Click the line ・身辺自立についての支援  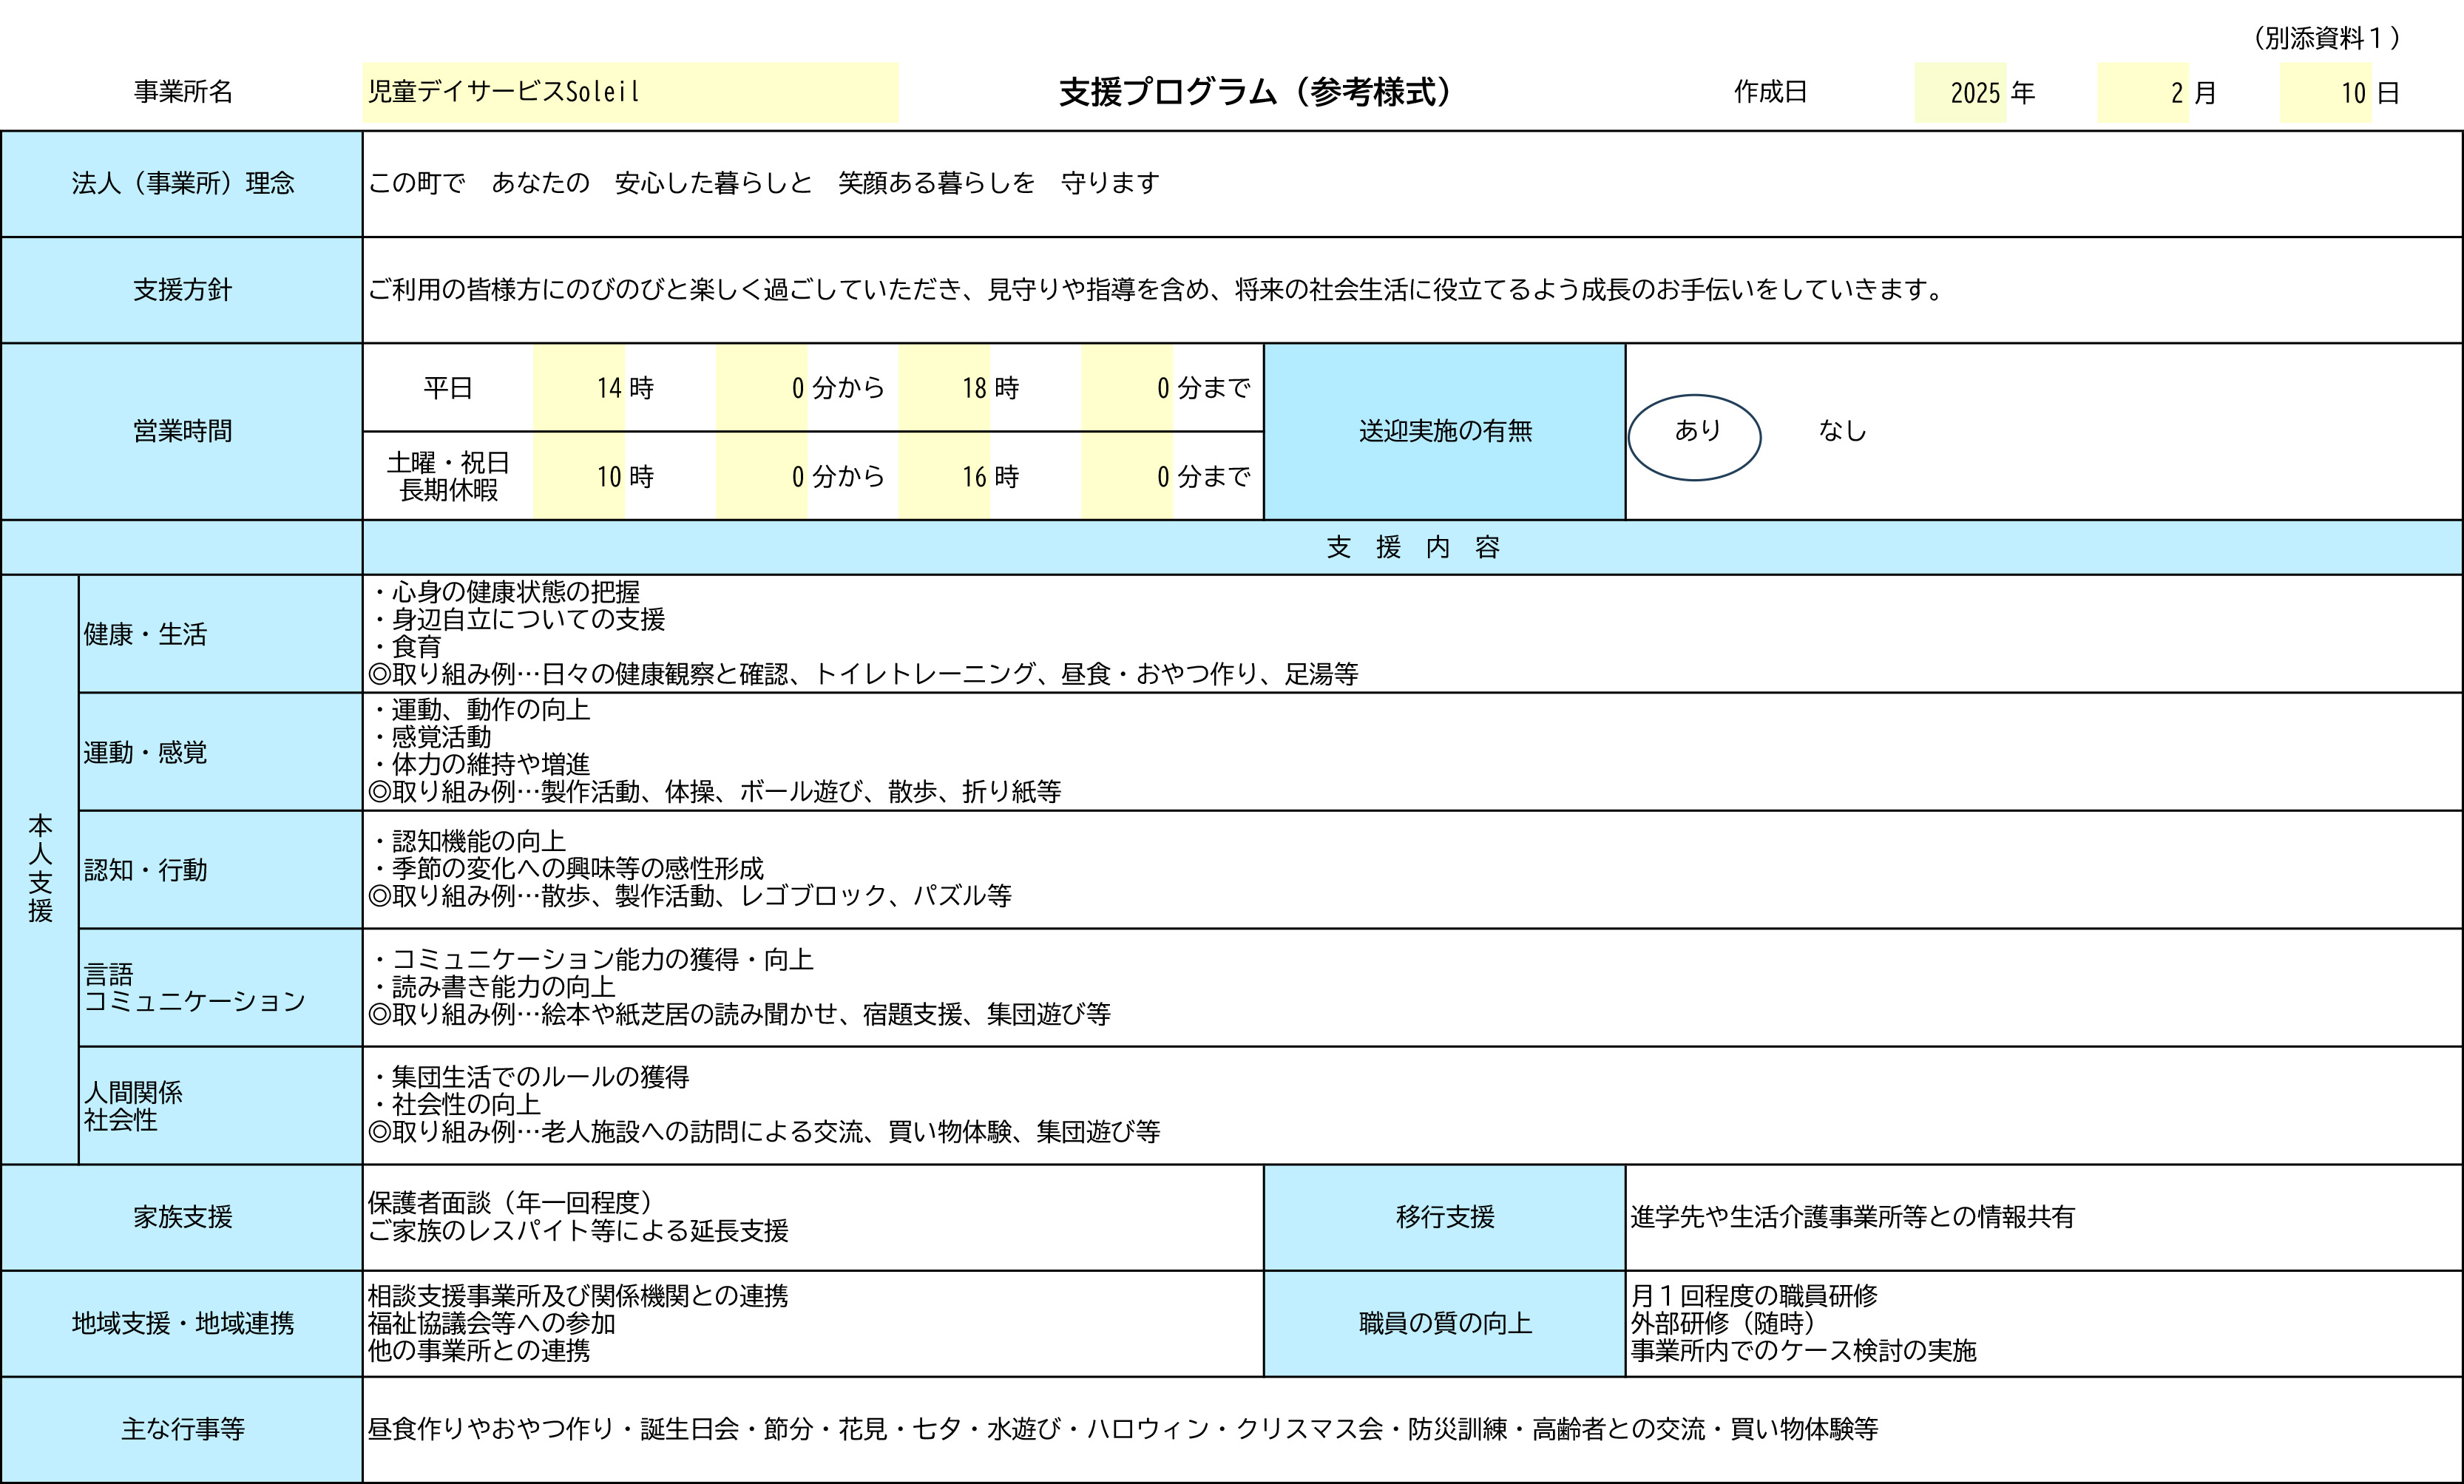point(517,619)
